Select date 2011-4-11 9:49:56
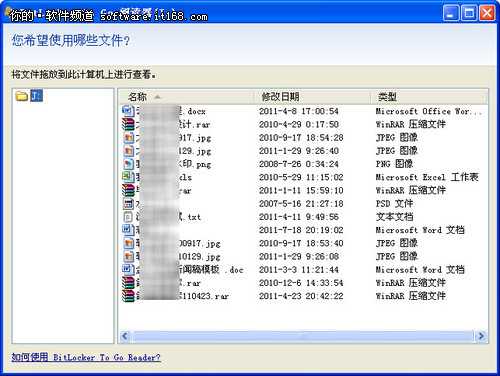 pyautogui.click(x=299, y=217)
